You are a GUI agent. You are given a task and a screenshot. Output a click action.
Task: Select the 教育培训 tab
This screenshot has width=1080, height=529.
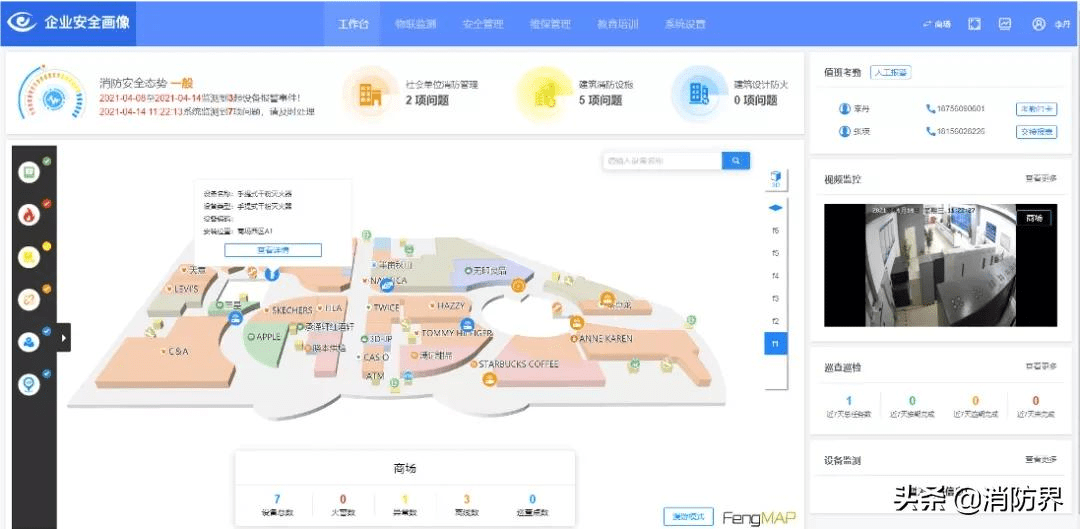pos(618,24)
